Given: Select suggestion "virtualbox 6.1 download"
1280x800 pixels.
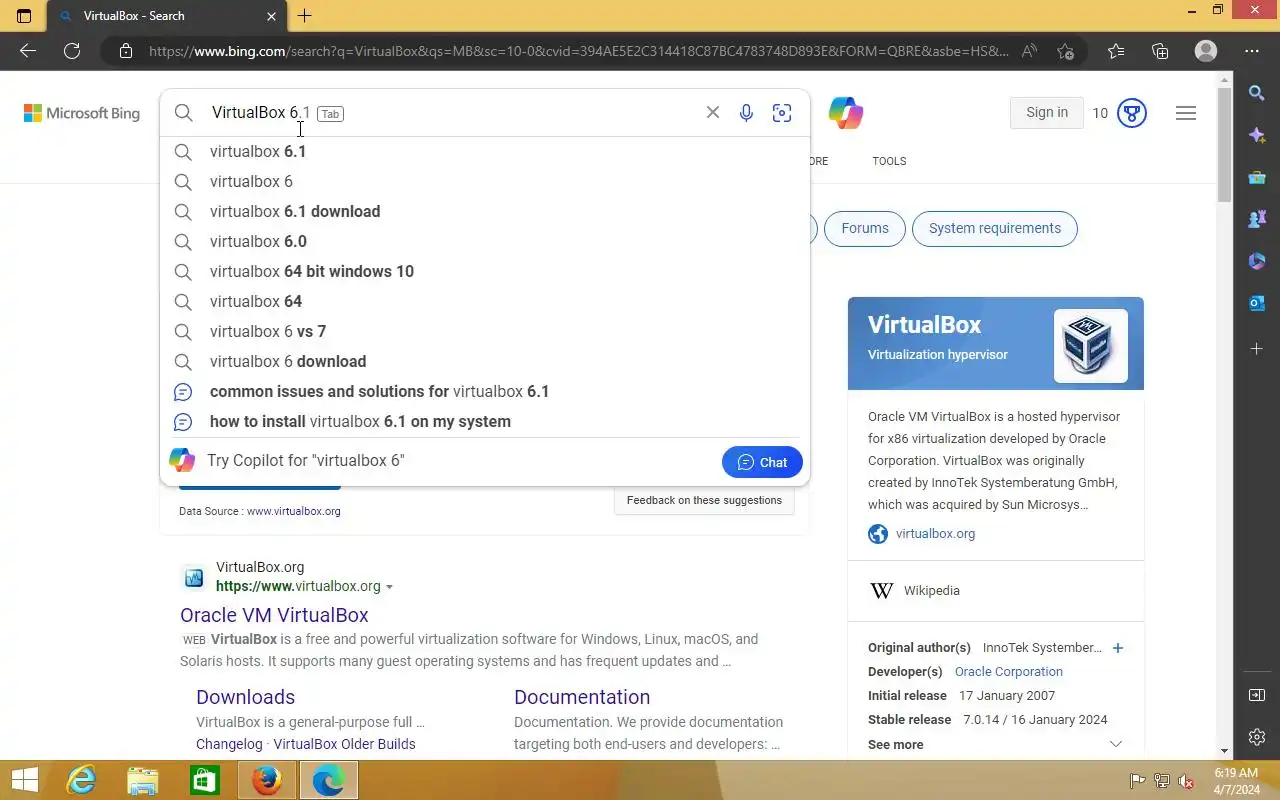Looking at the screenshot, I should tap(484, 211).
